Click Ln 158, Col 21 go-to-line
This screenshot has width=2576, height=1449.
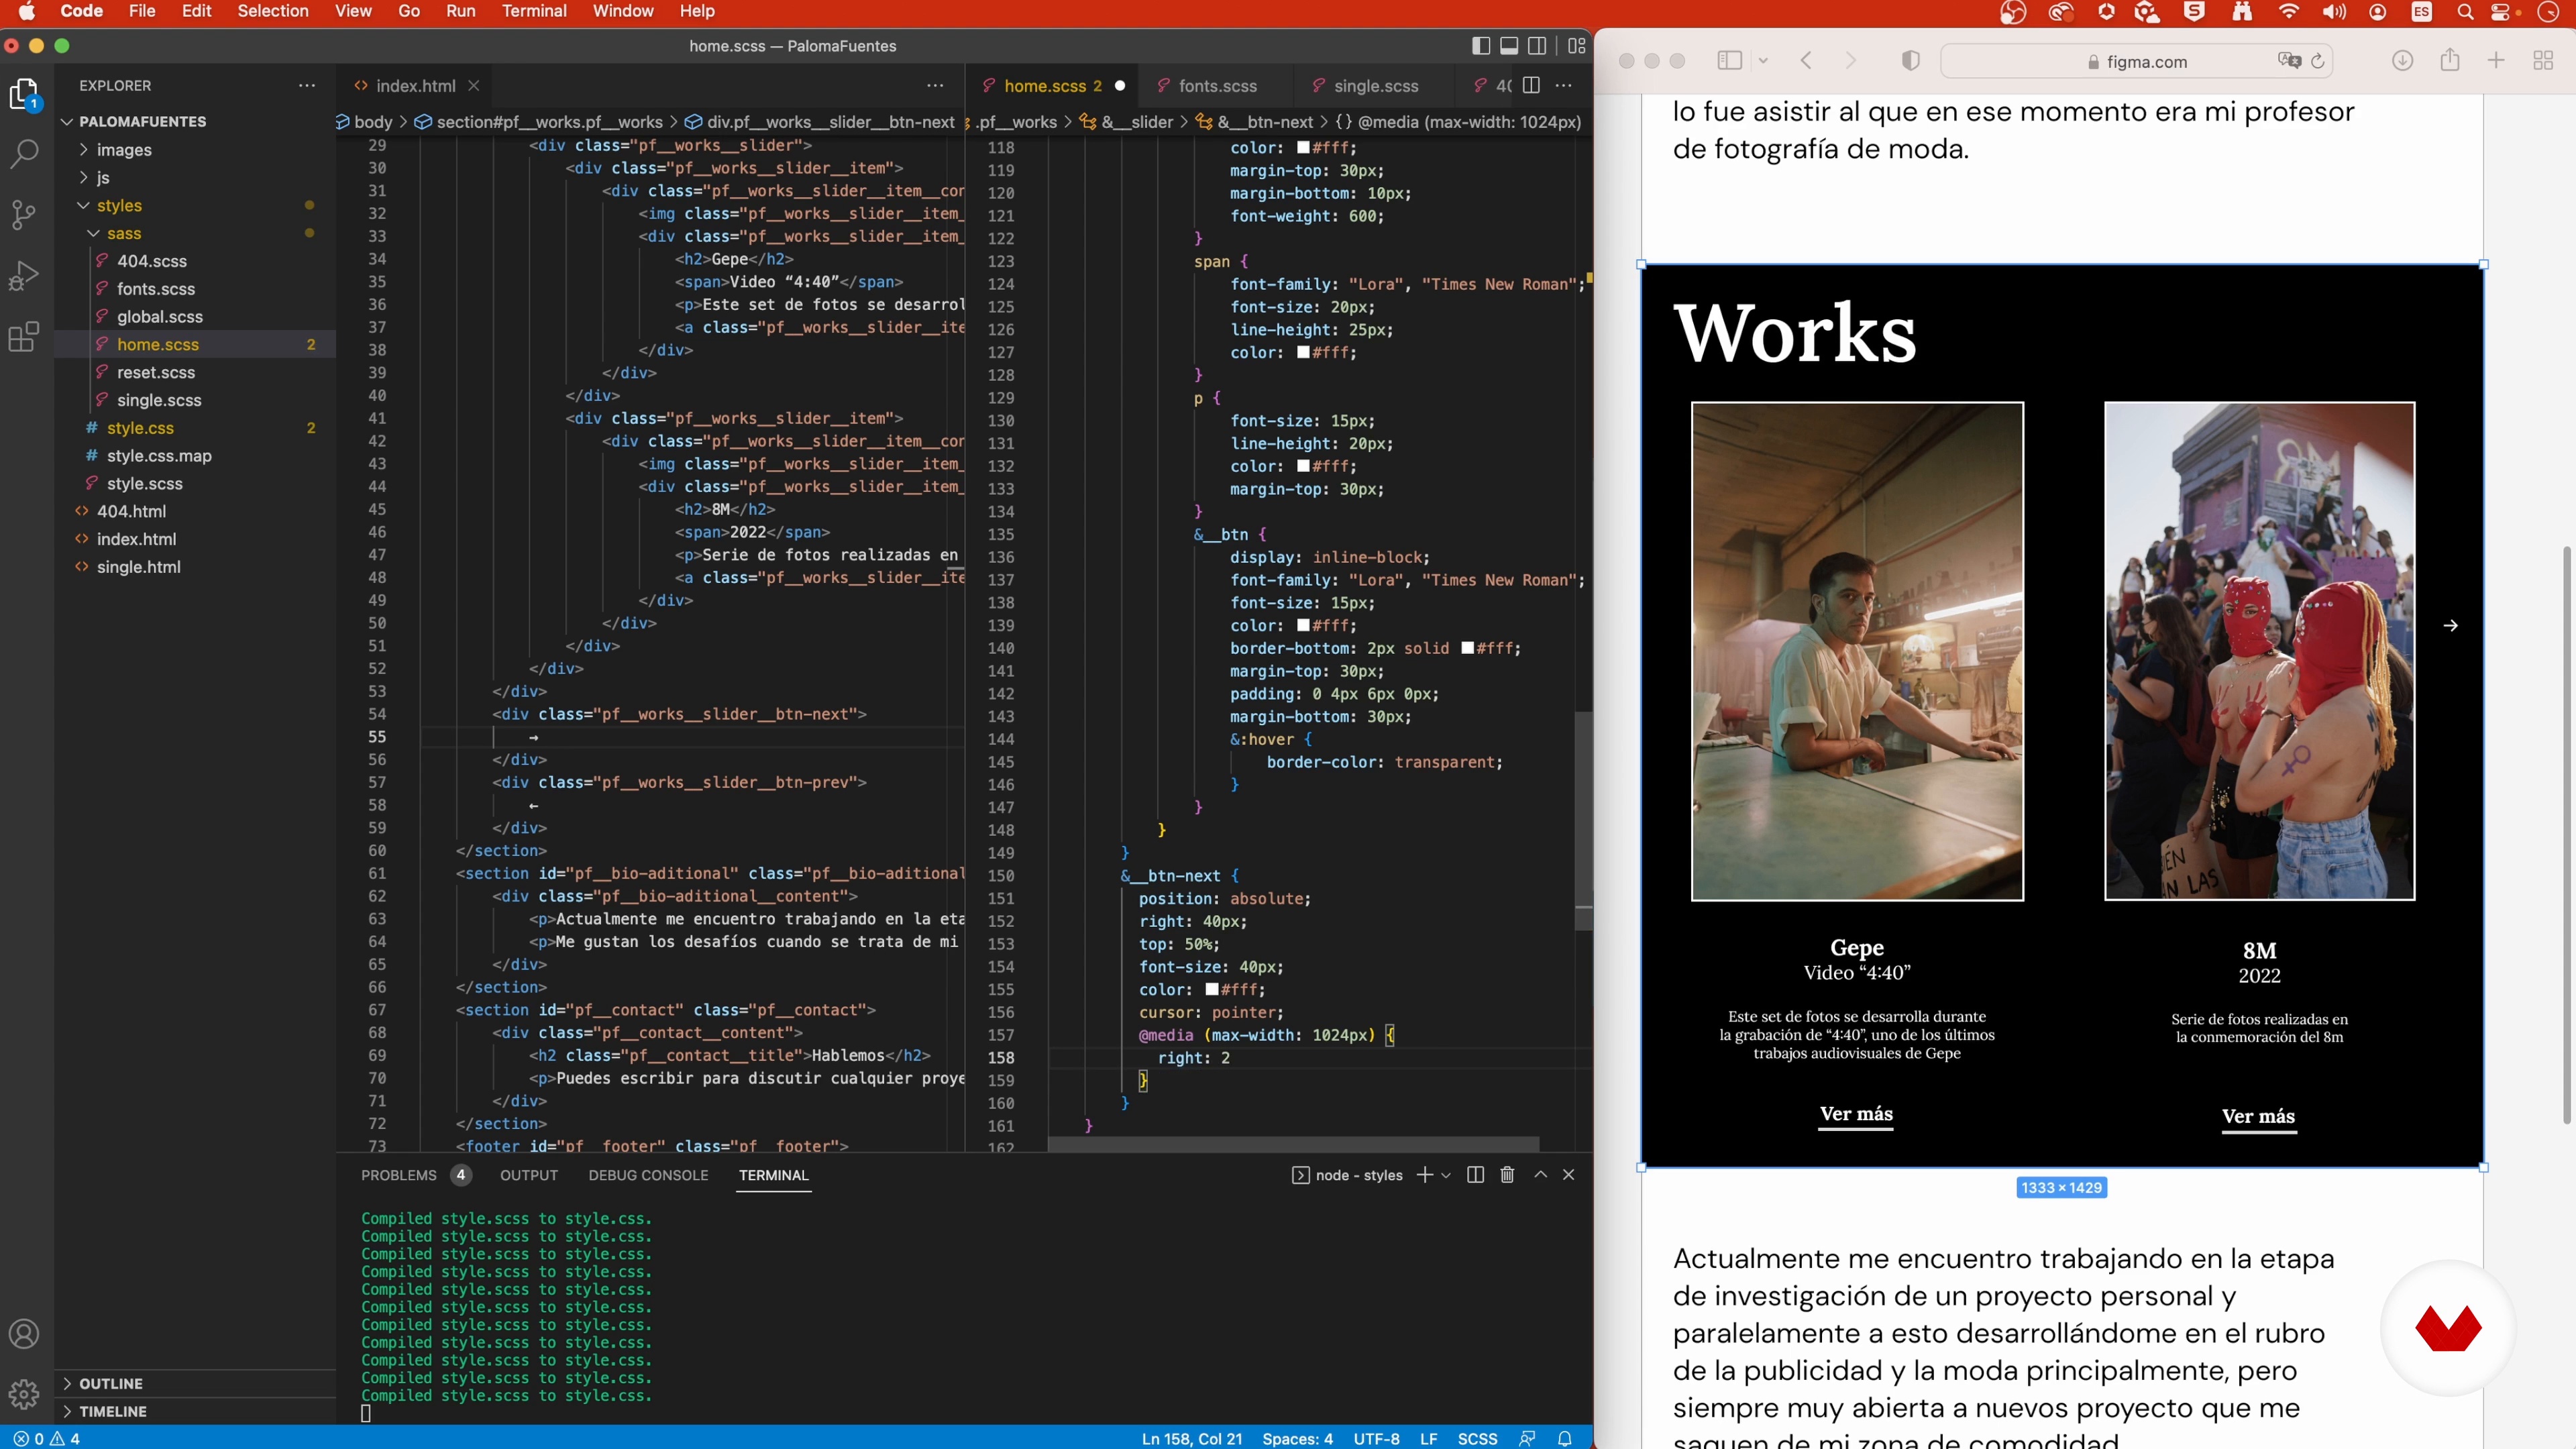coord(1192,1438)
